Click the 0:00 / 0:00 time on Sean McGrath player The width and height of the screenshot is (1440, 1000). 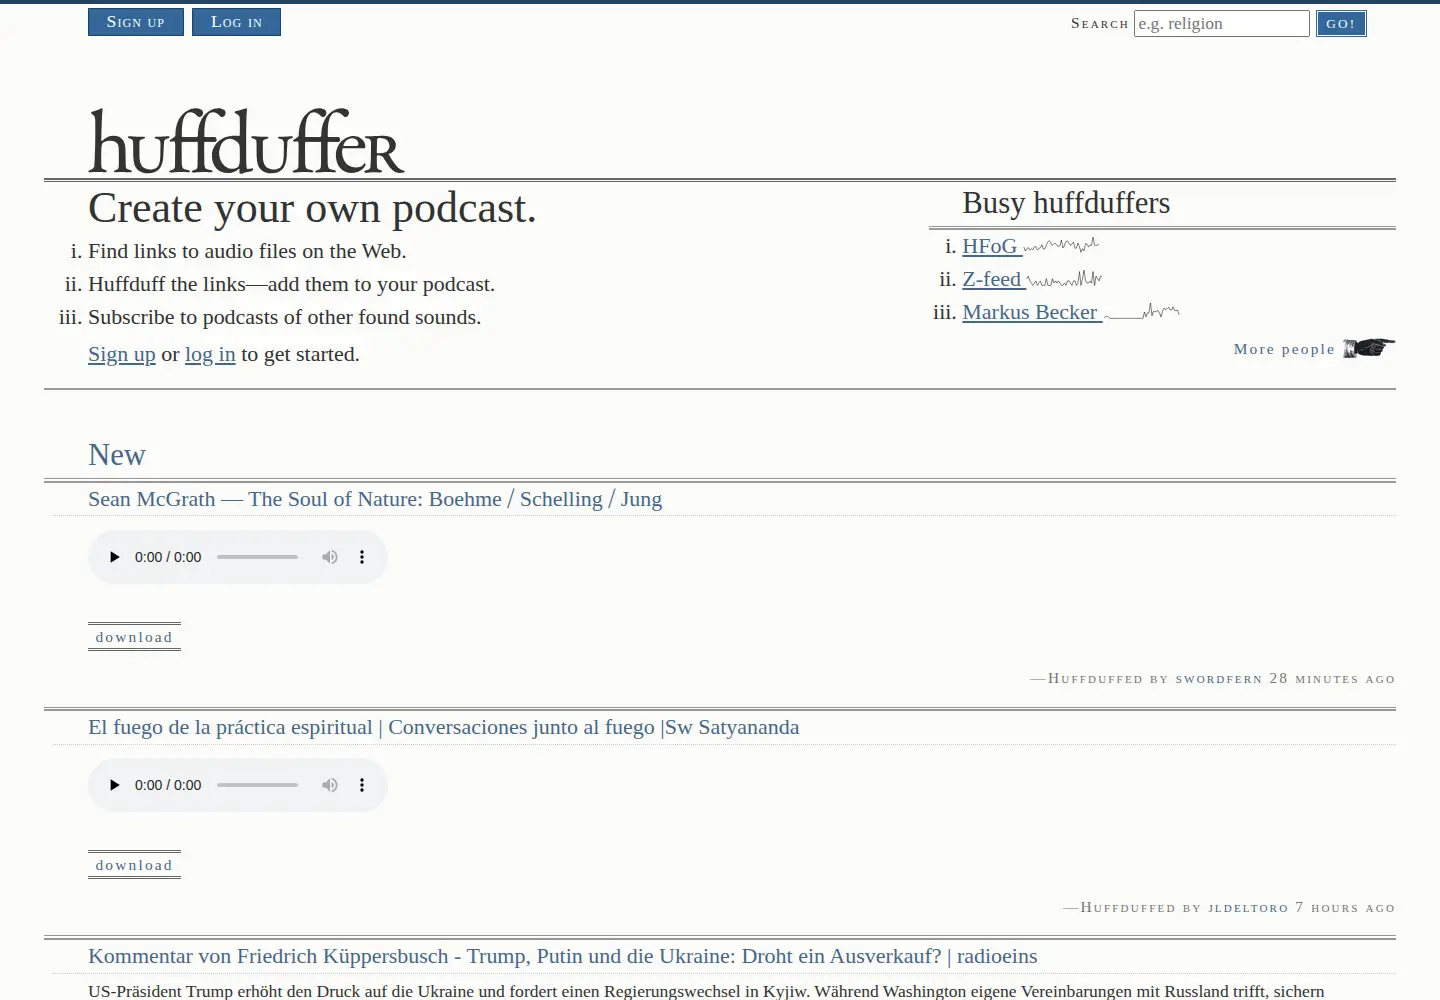pos(168,557)
